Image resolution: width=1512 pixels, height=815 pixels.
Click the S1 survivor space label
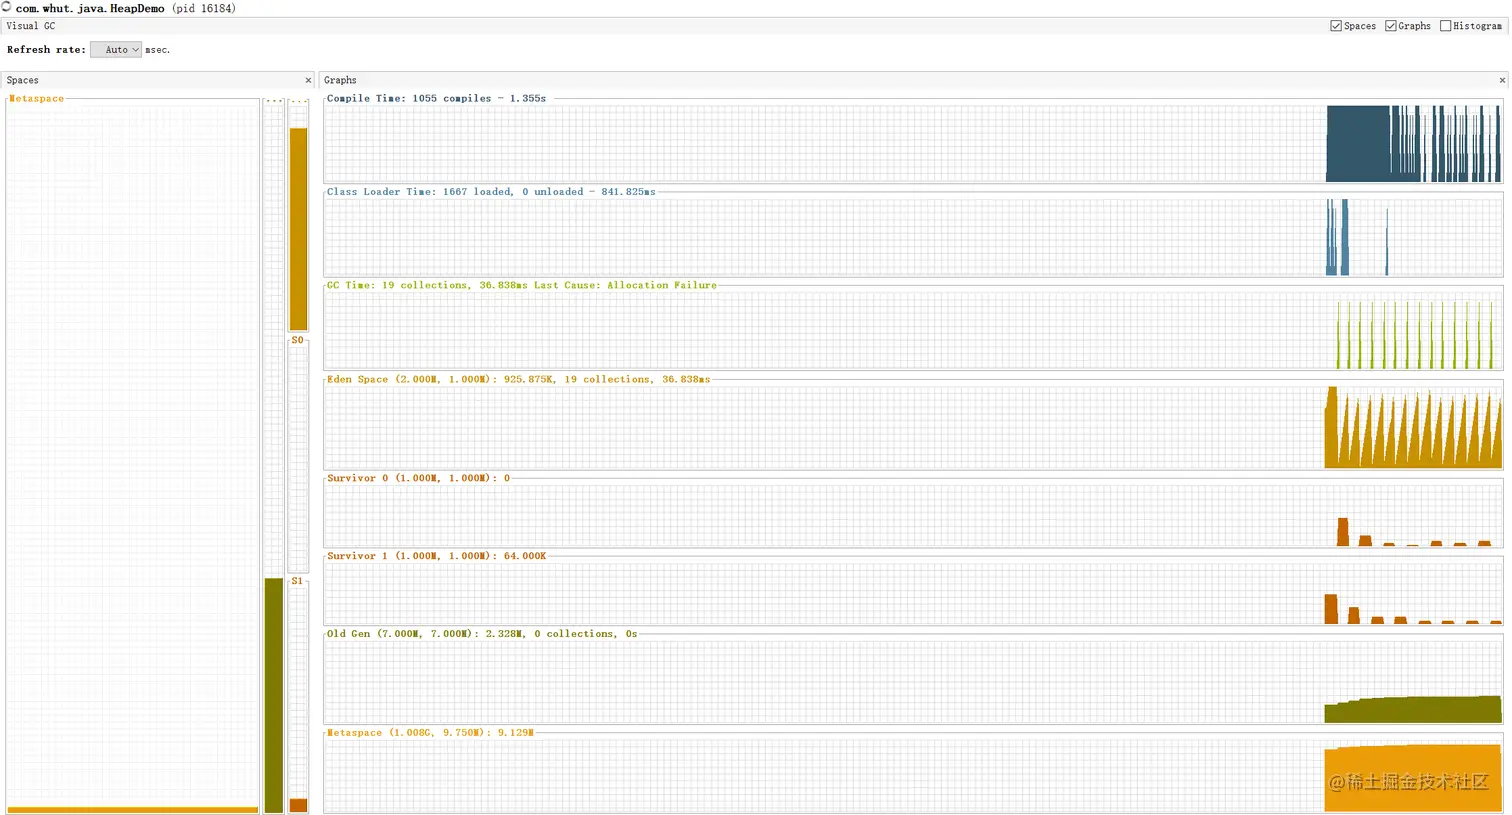(297, 581)
